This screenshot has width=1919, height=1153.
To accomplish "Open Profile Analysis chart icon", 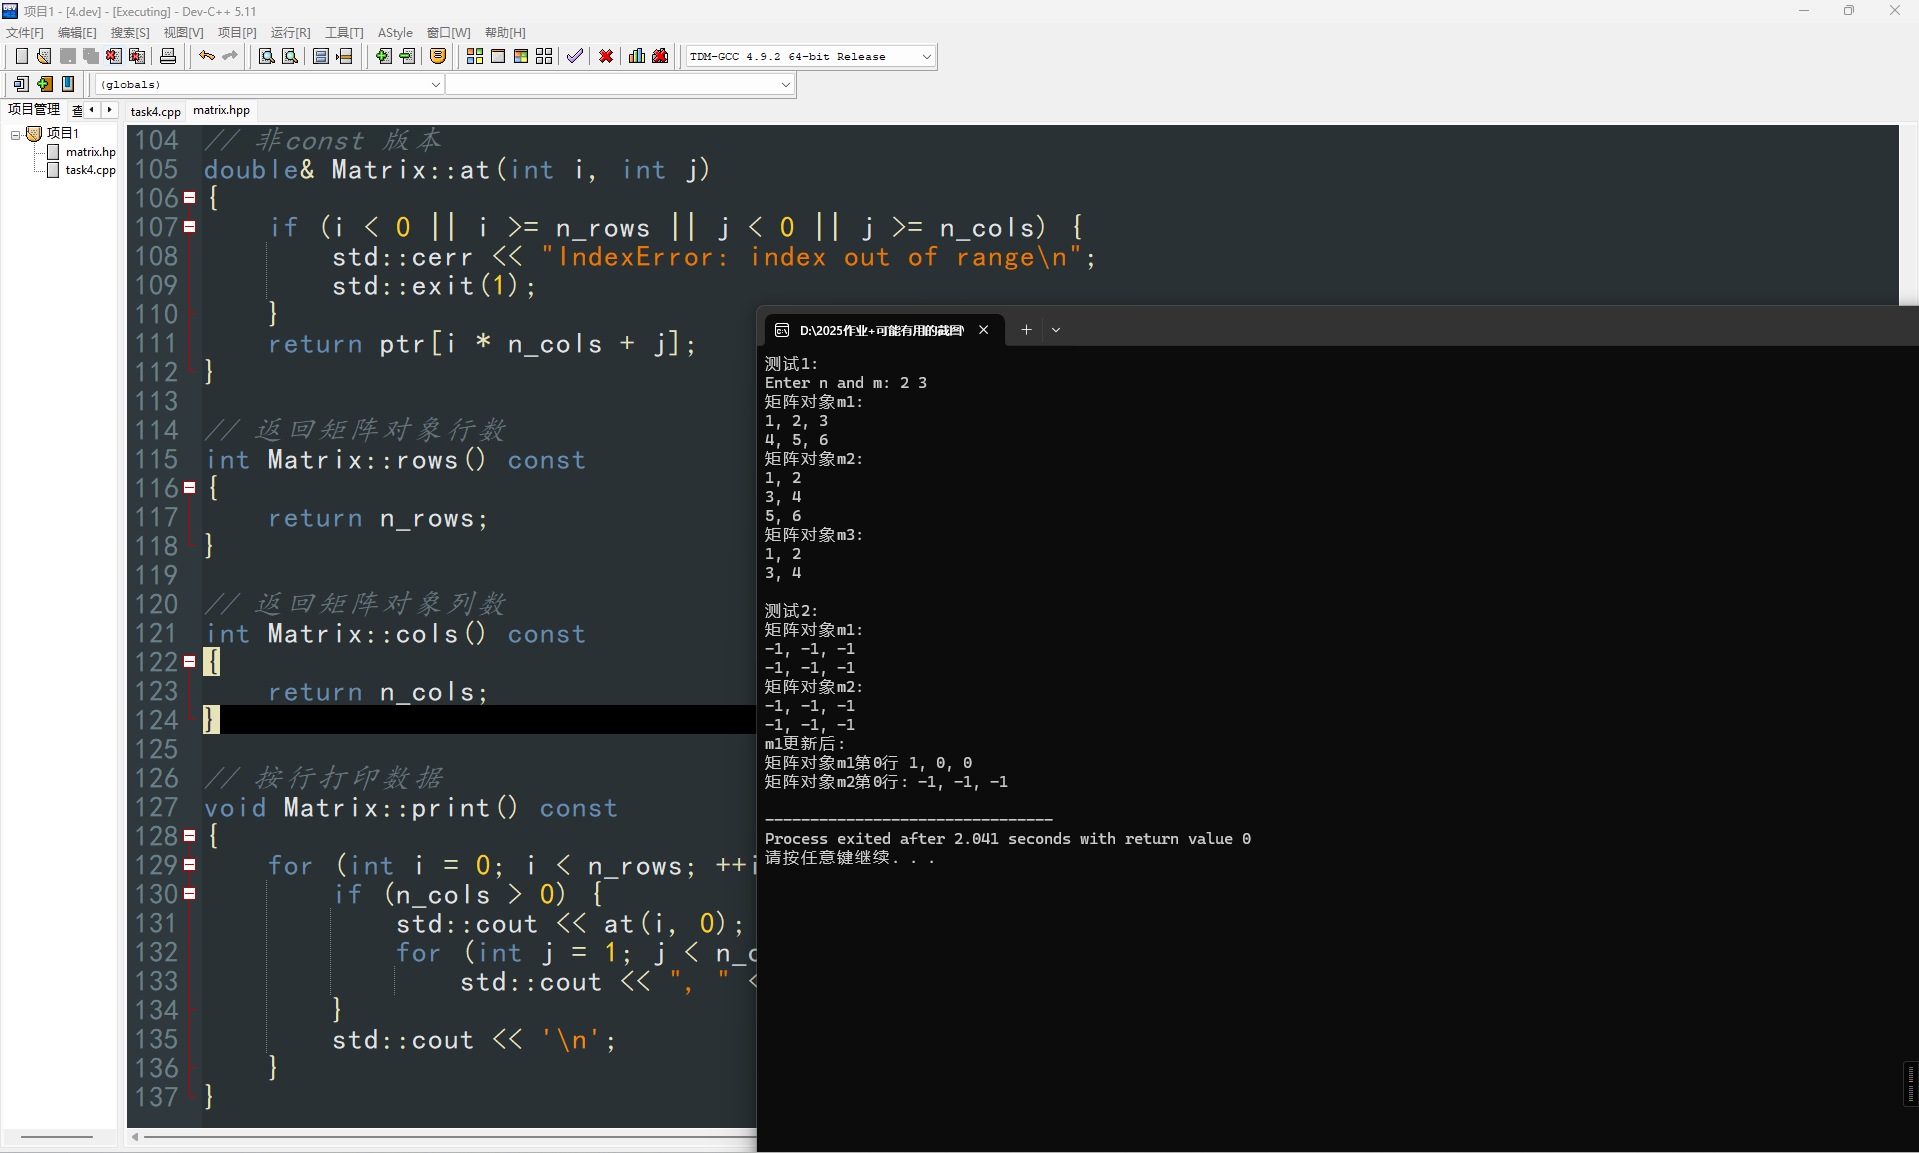I will [x=637, y=56].
